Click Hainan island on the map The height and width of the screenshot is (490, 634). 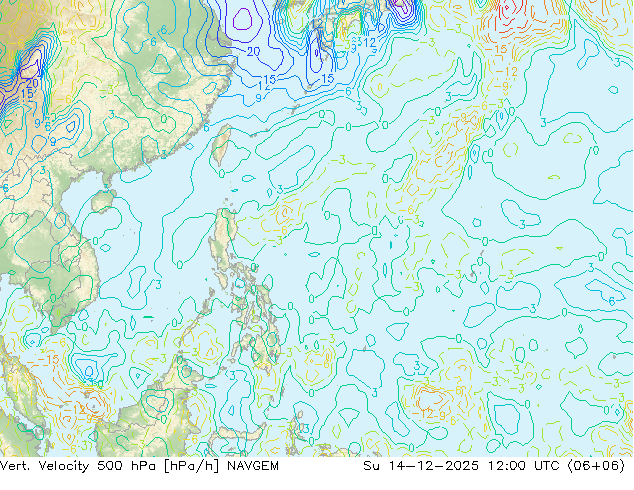pos(103,201)
